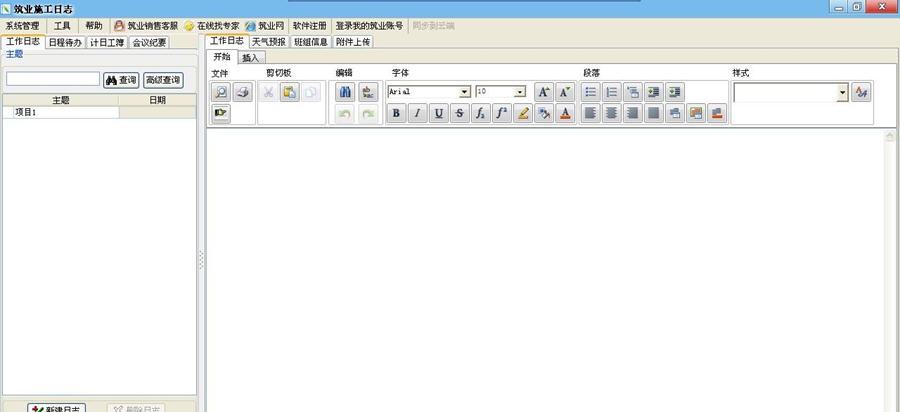Click the paragraph shading icon
900x412 pixels.
[x=696, y=113]
